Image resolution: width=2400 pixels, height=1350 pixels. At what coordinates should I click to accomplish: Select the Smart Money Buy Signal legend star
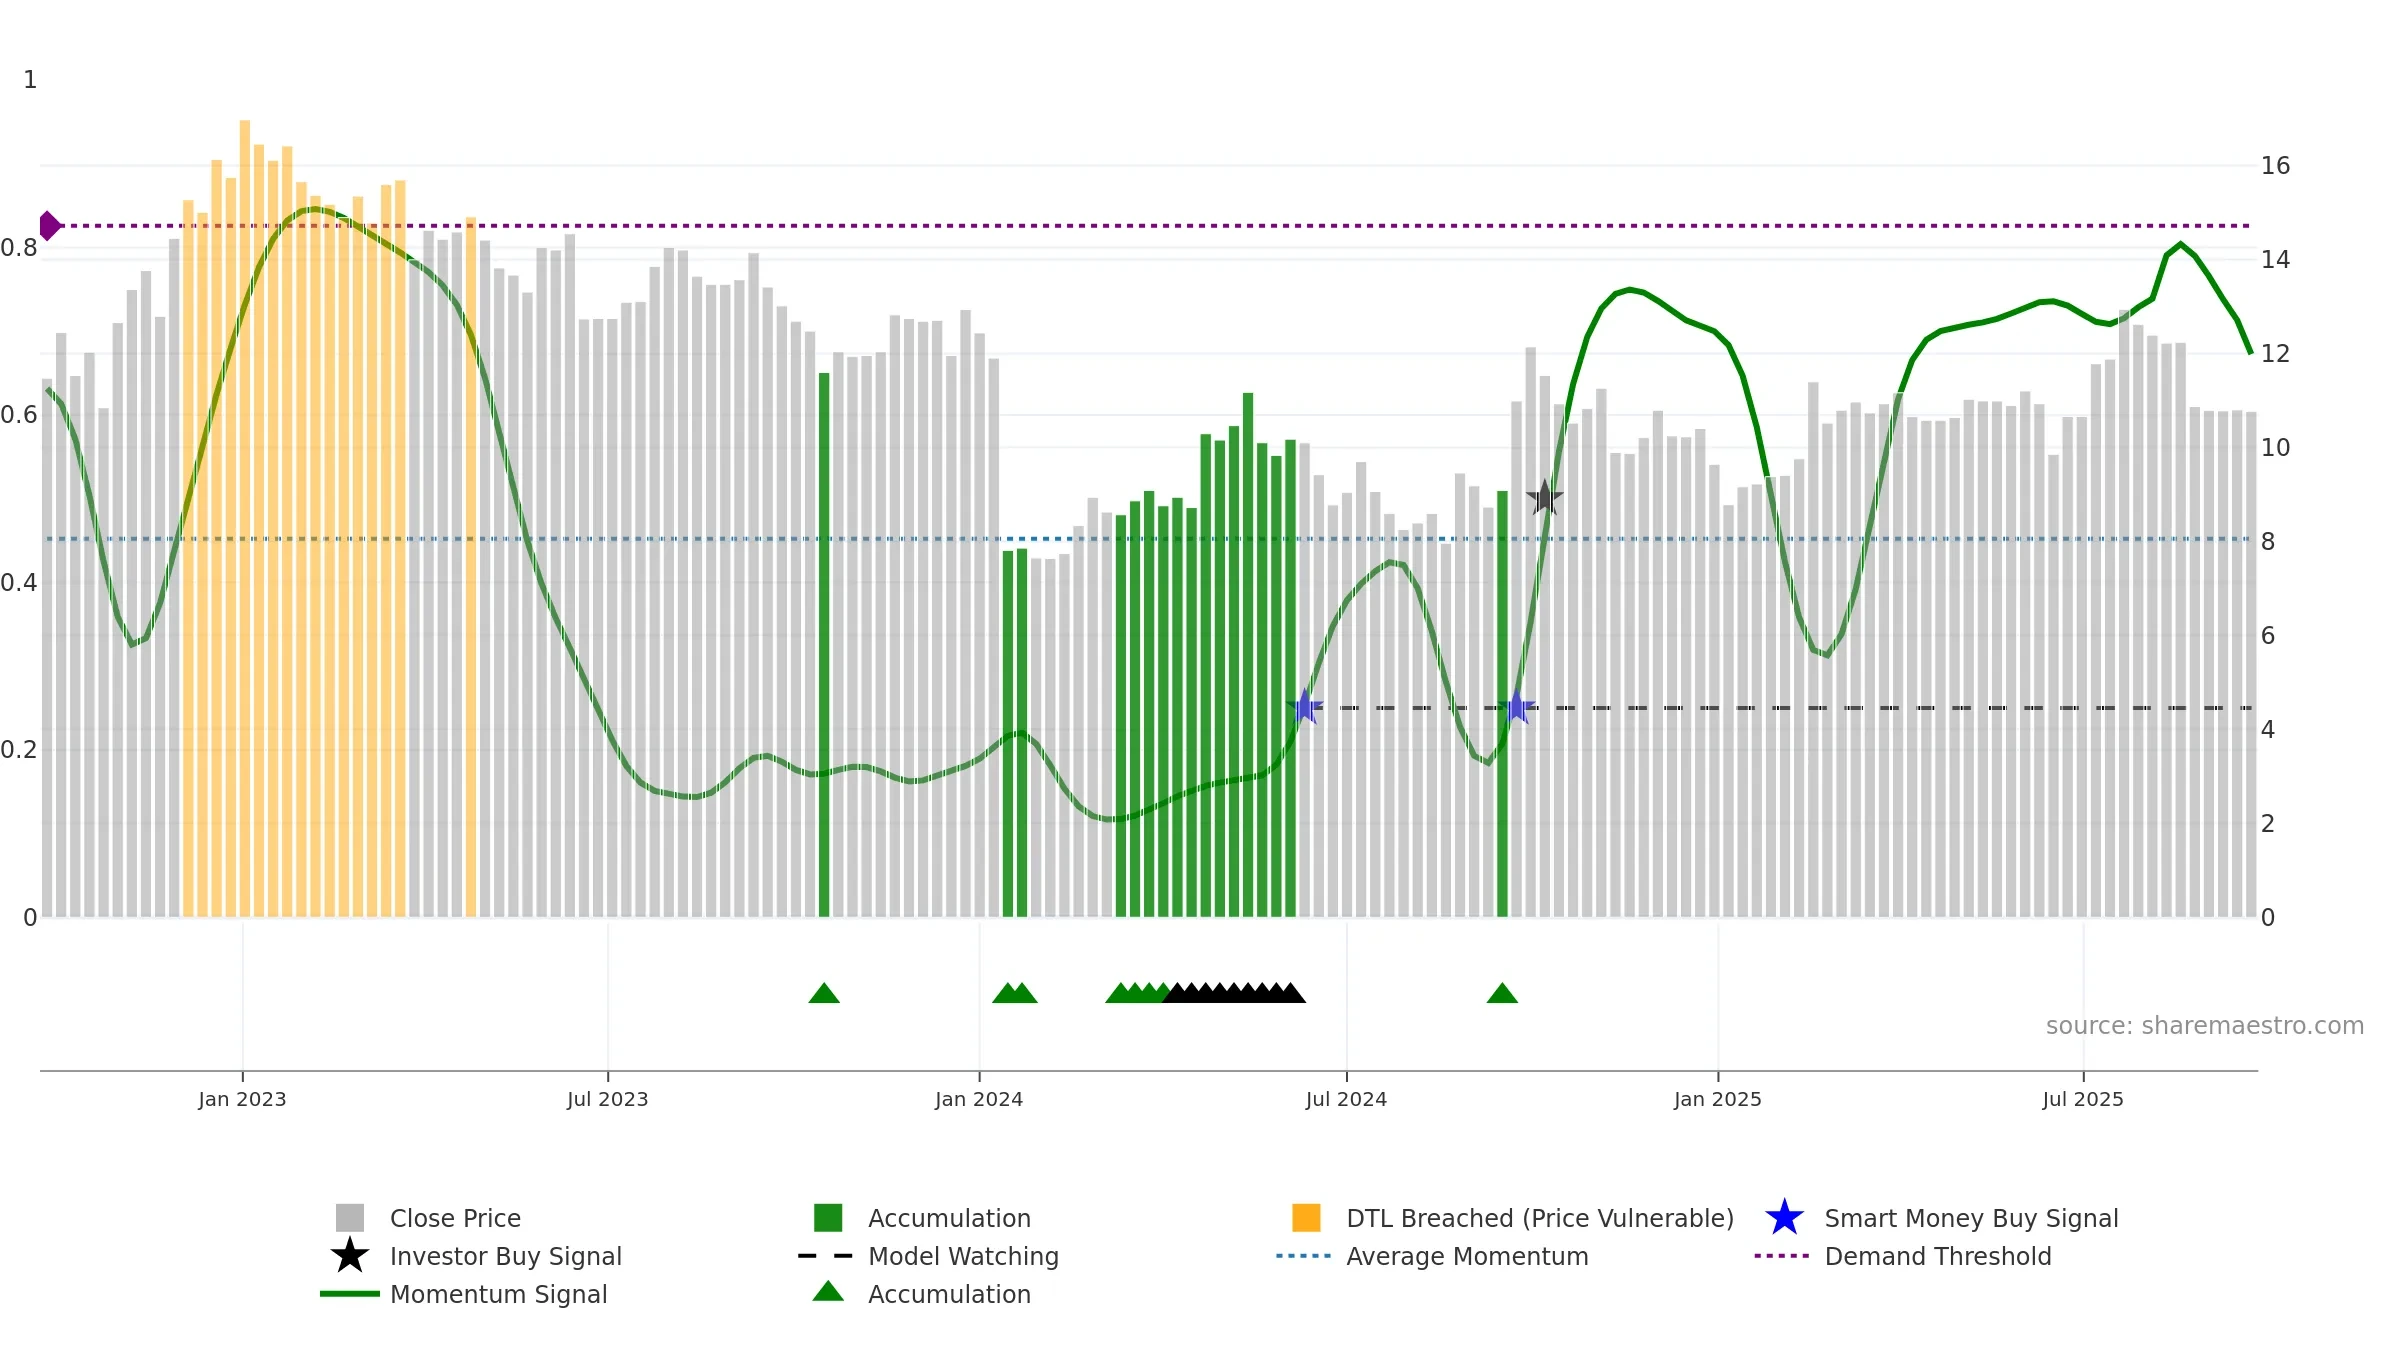[1784, 1217]
